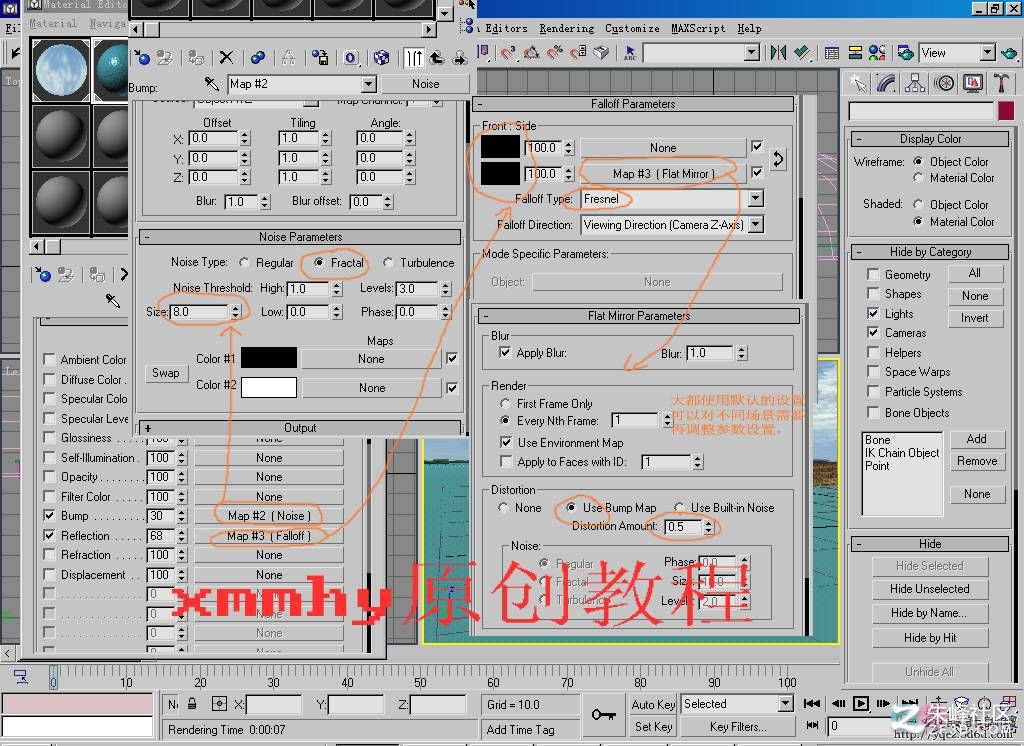Viewport: 1024px width, 746px height.
Task: Open Map #2 name dropdown
Action: (369, 84)
